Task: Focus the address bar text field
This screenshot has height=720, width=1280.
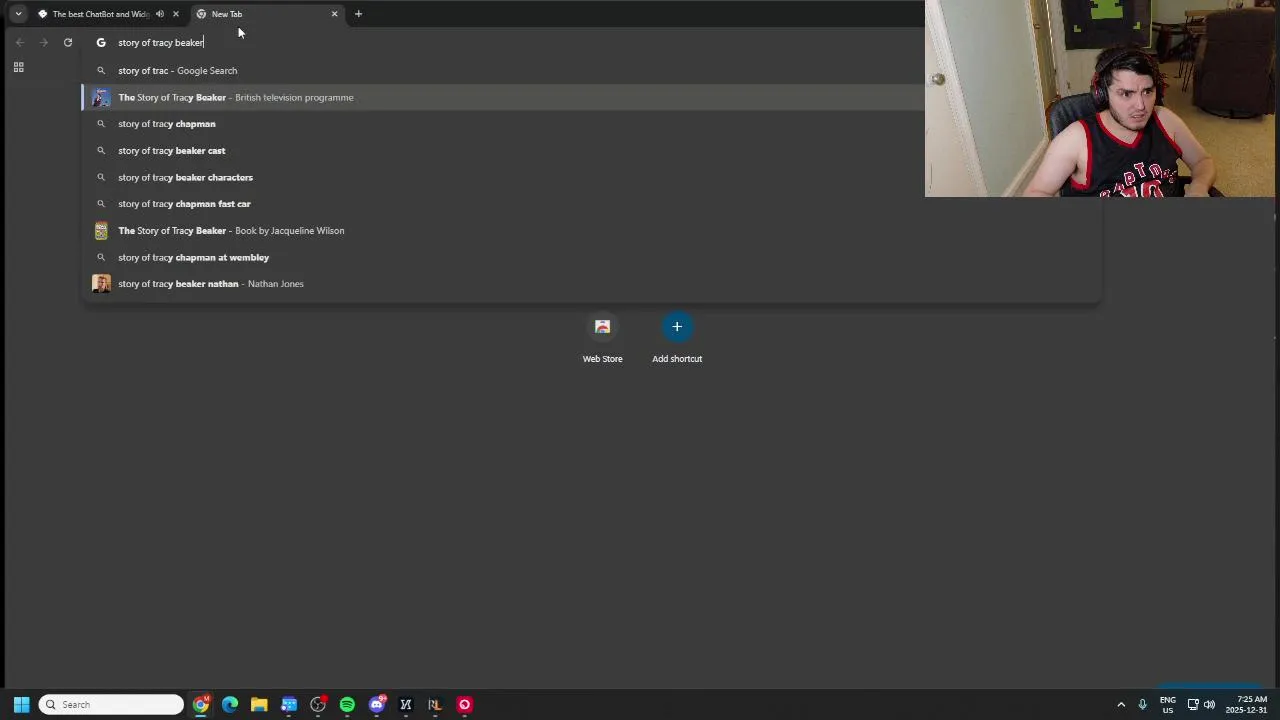Action: 500,42
